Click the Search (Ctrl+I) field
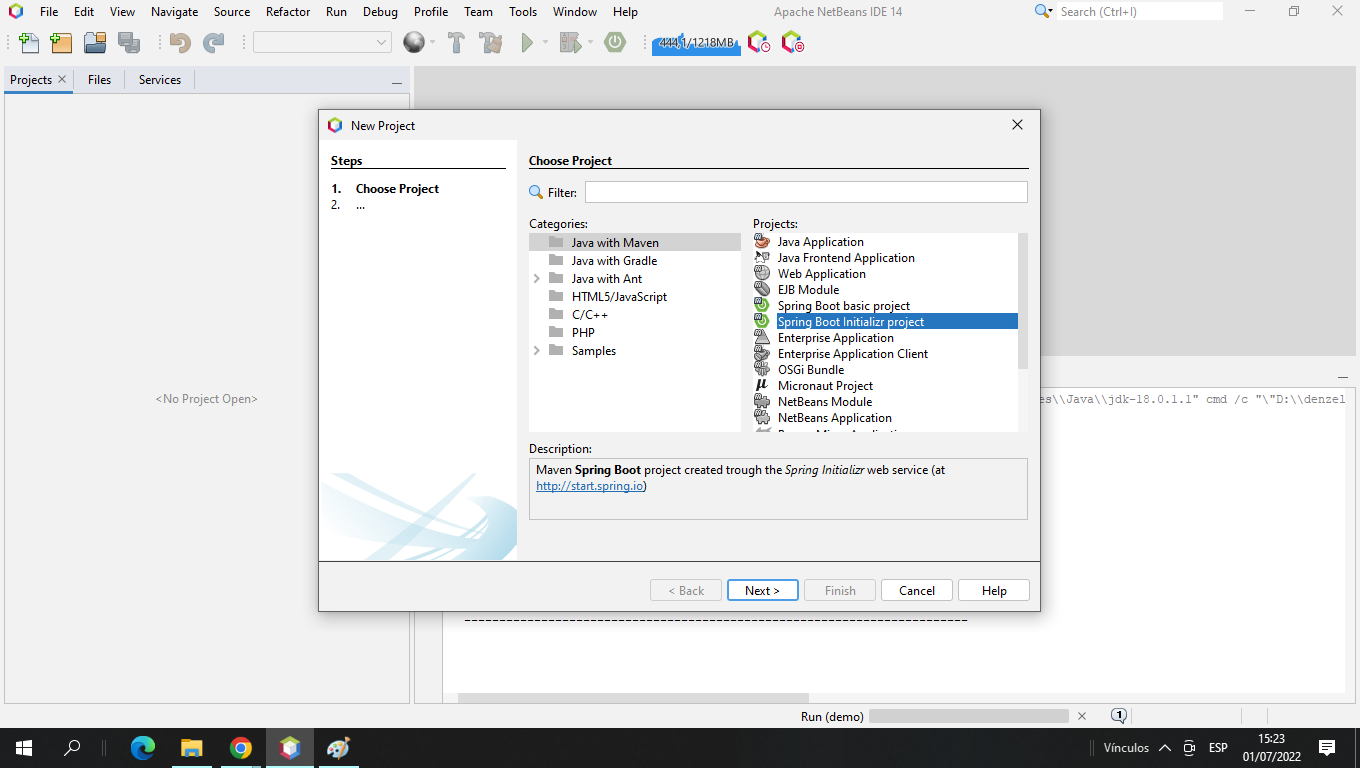 pos(1140,11)
